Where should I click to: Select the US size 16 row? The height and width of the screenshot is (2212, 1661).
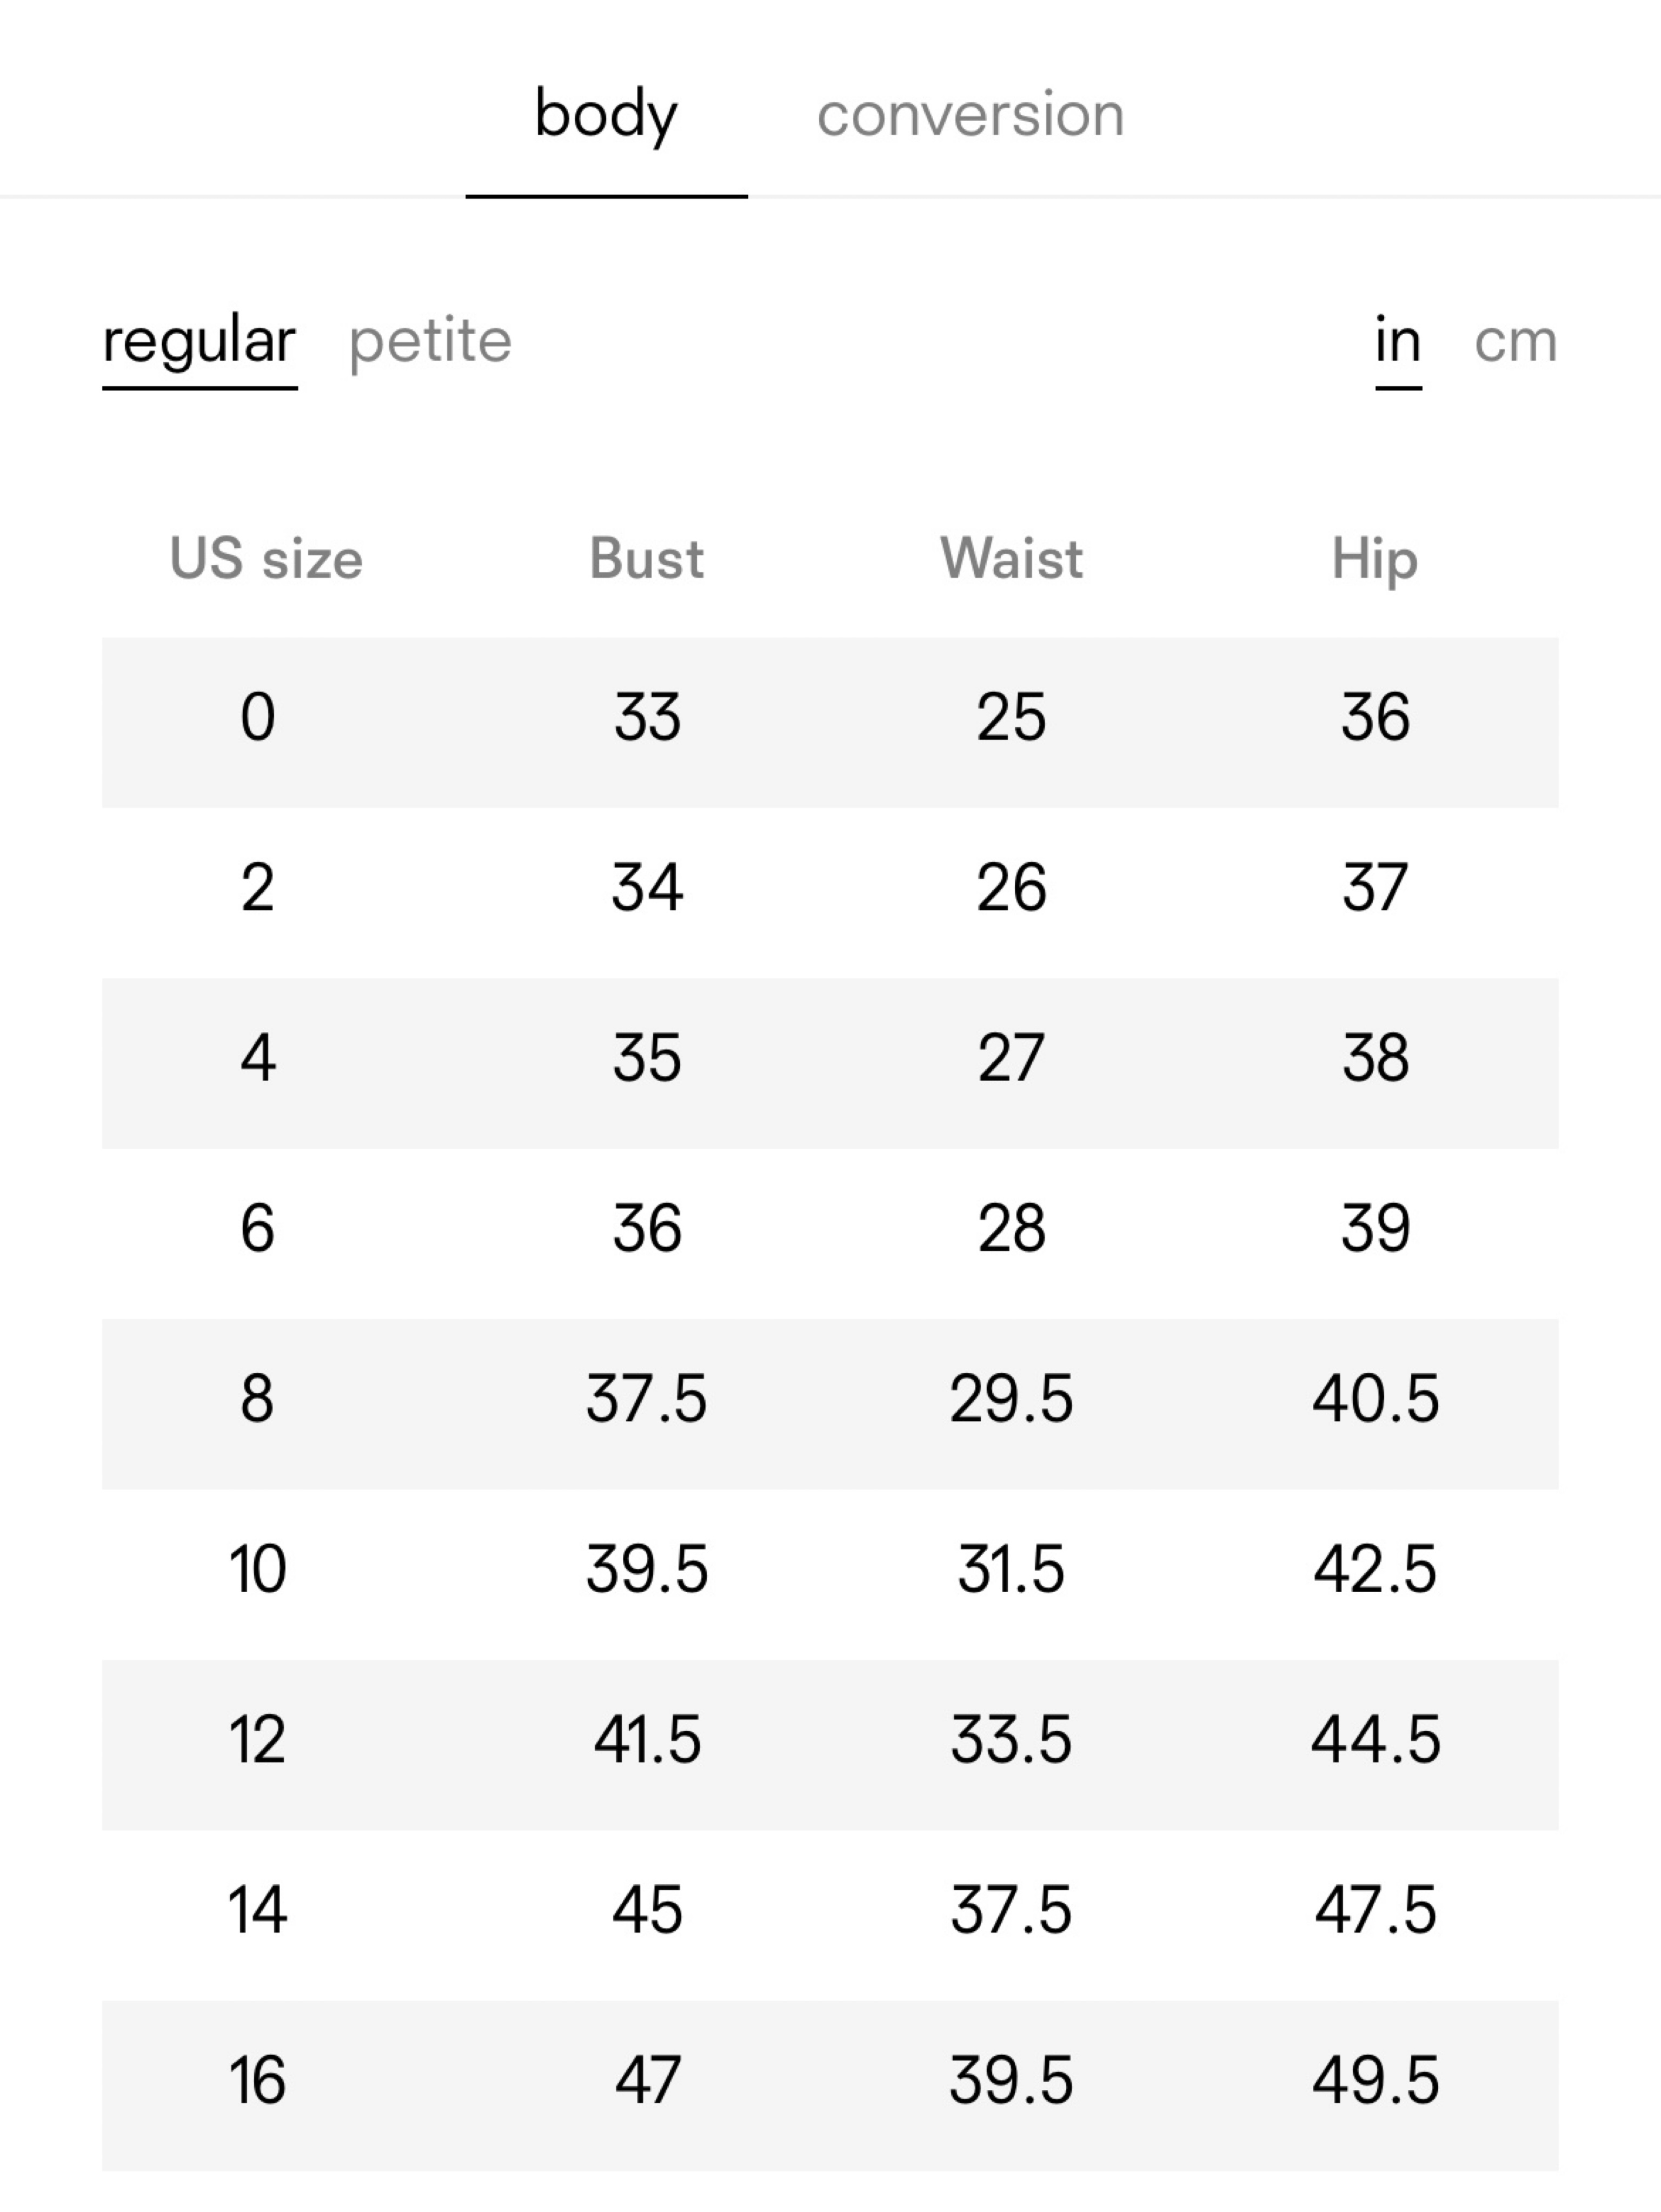pyautogui.click(x=830, y=2086)
